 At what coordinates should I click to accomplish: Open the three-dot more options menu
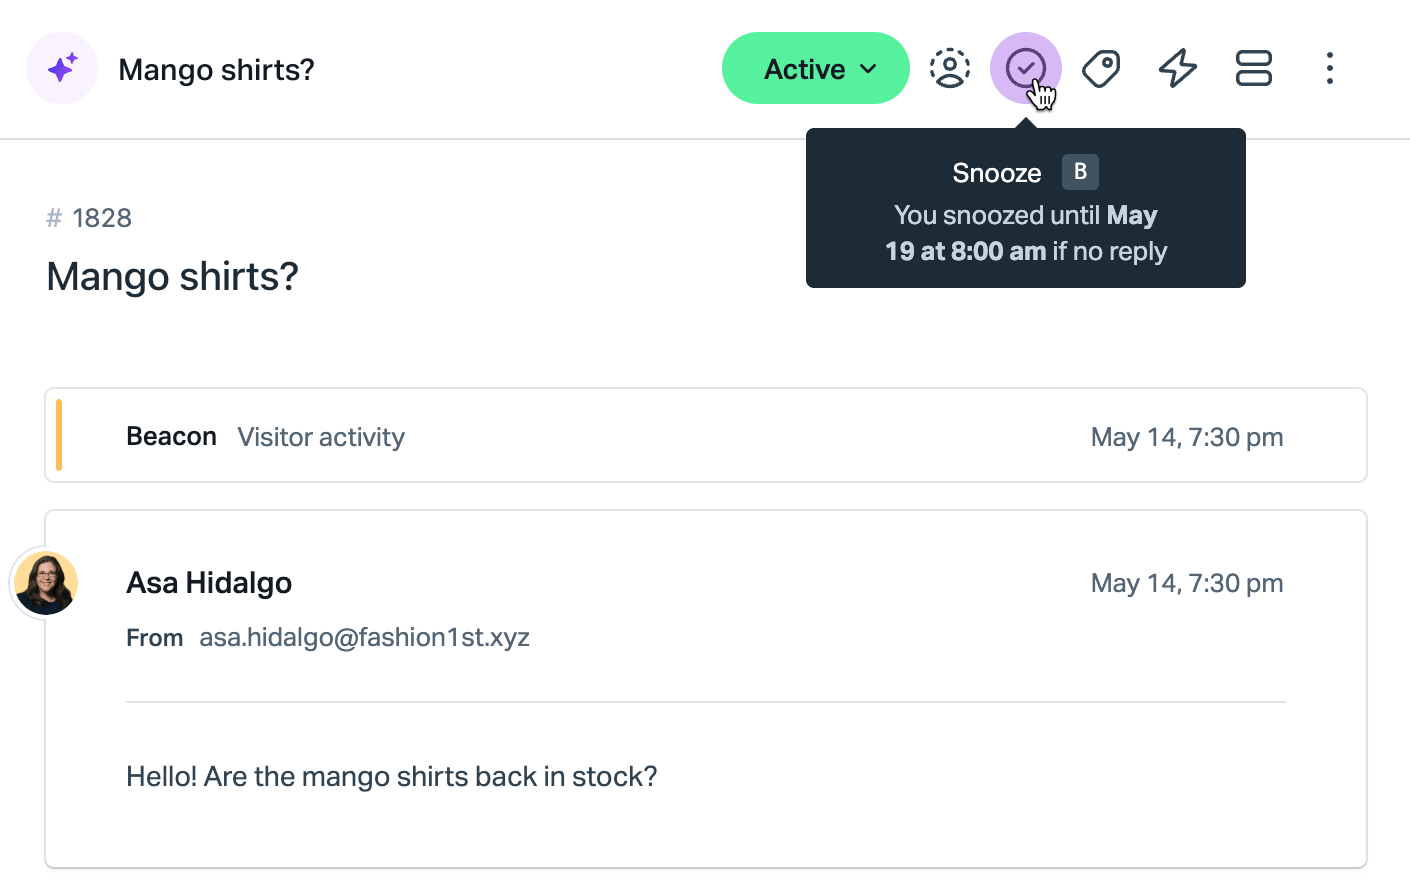tap(1329, 68)
